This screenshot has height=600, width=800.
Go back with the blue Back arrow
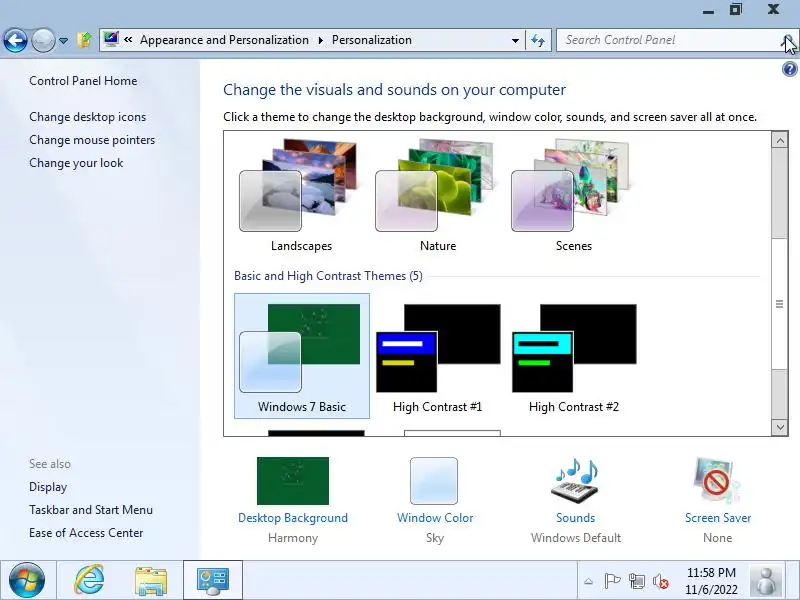(15, 40)
